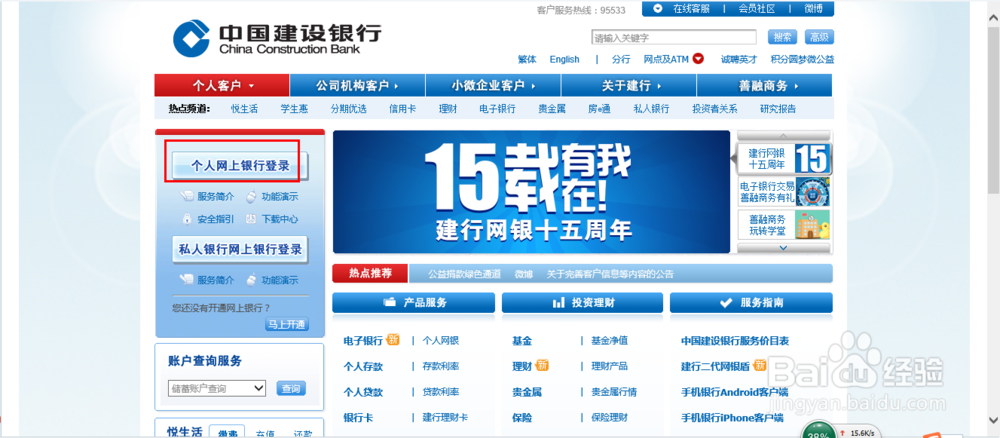Click the 个人网上银行登录 button
1000x438 pixels.
click(x=240, y=166)
